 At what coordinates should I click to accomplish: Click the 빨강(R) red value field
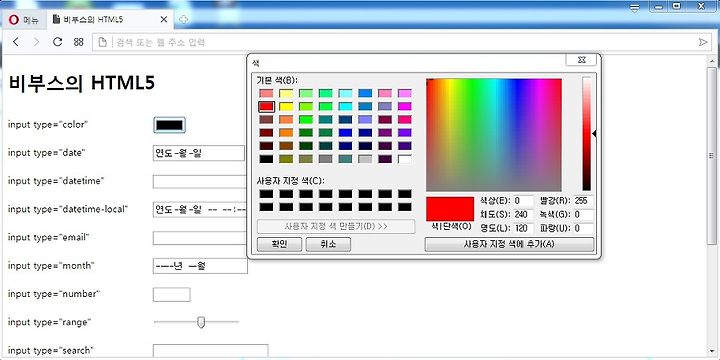click(583, 201)
